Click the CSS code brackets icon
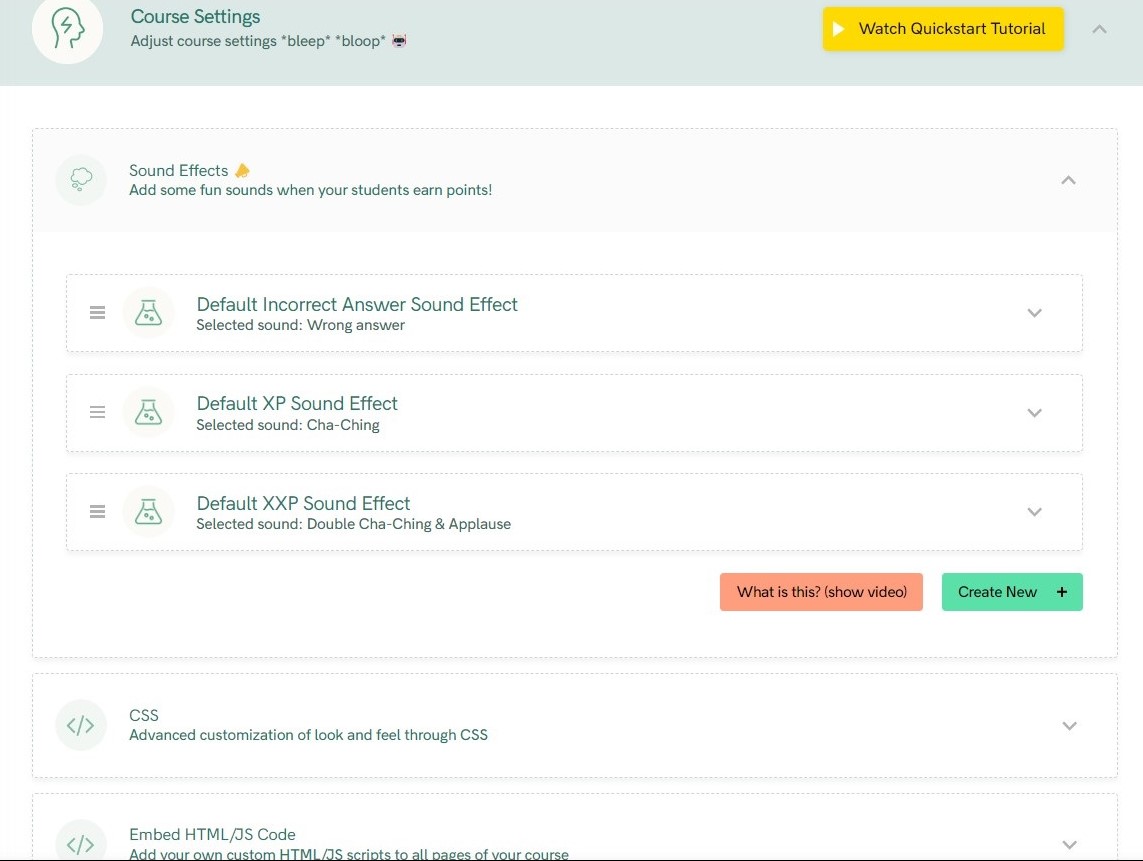The width and height of the screenshot is (1143, 861). pyautogui.click(x=81, y=725)
